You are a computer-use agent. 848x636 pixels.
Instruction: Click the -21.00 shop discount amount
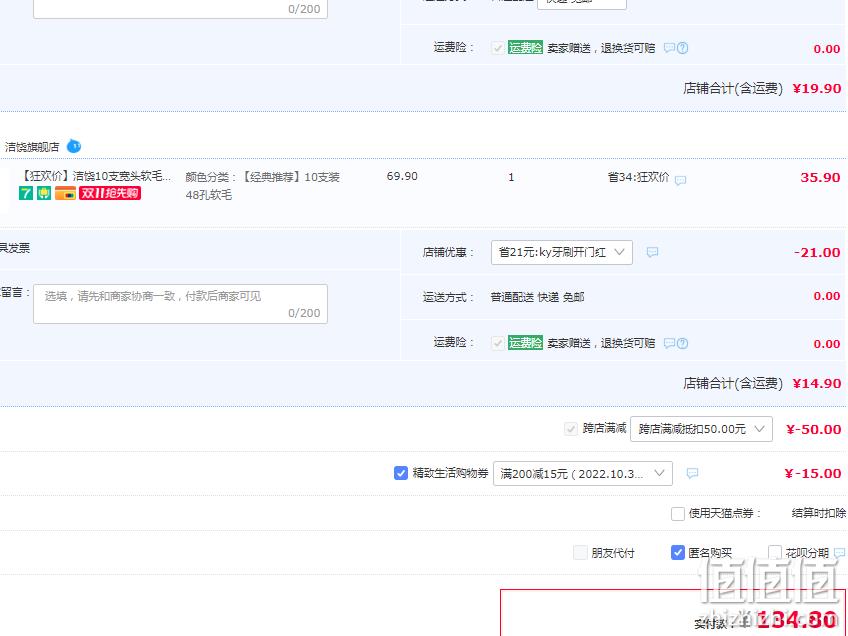click(817, 253)
